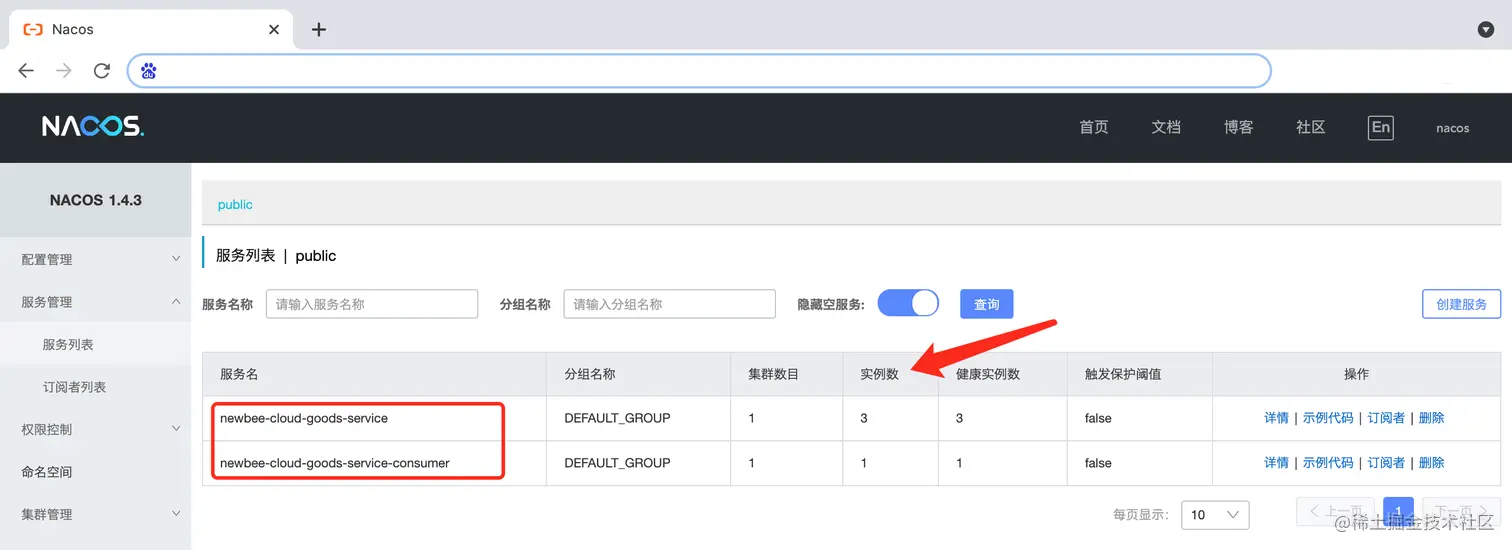Image resolution: width=1512 pixels, height=550 pixels.
Task: Click NACOS 1.4.3 version label
Action: point(96,200)
